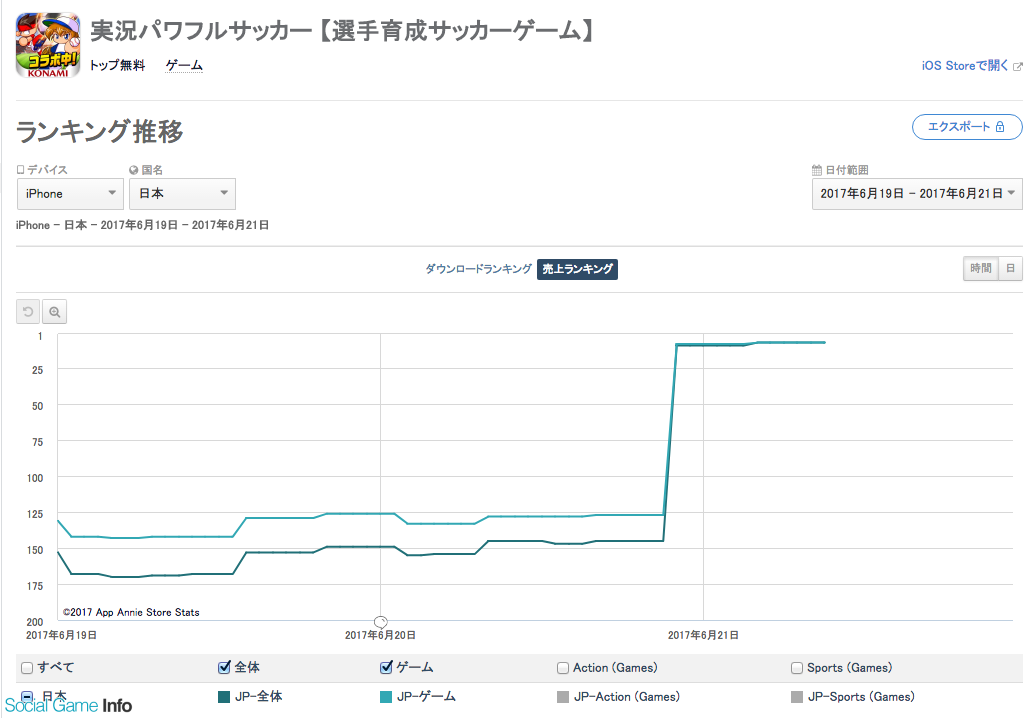This screenshot has height=718, width=1034.
Task: Click the filter summary line below the dropdowns
Action: click(x=142, y=225)
